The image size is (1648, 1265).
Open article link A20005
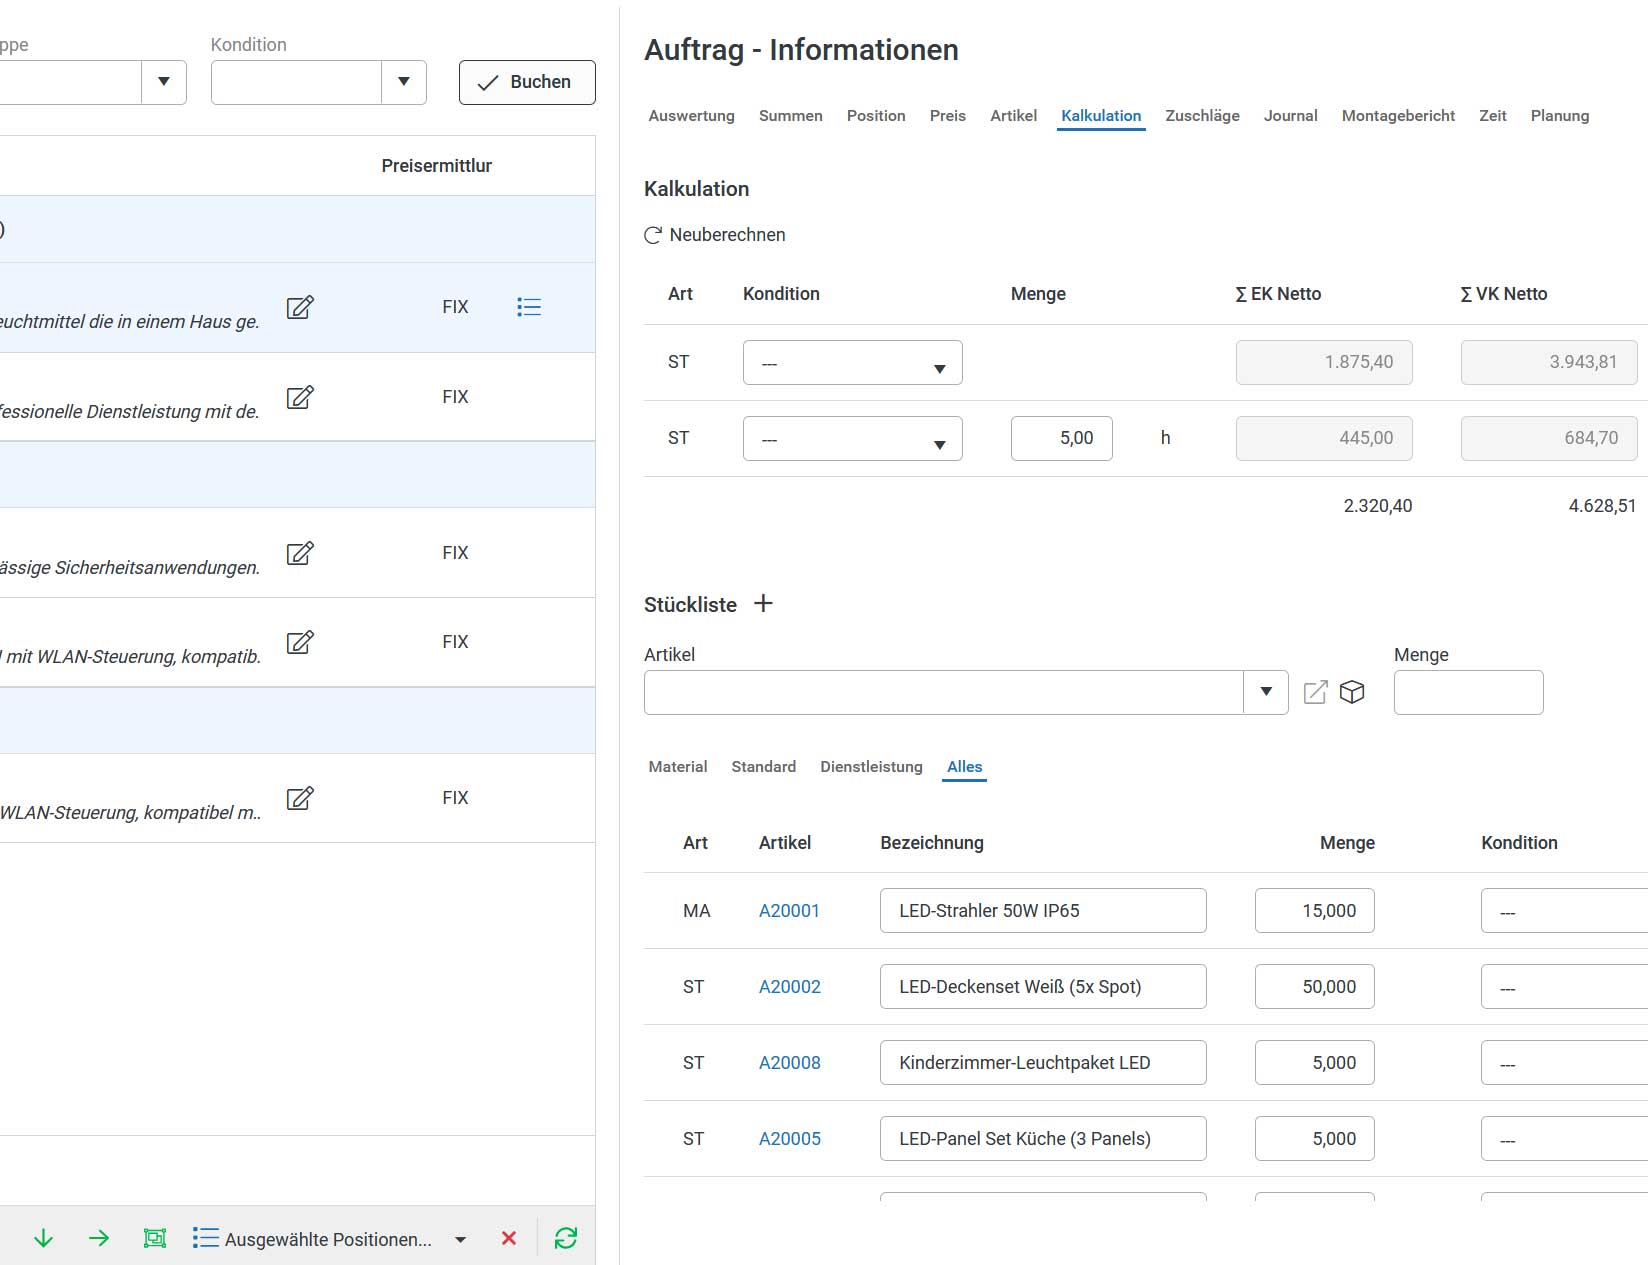790,1139
